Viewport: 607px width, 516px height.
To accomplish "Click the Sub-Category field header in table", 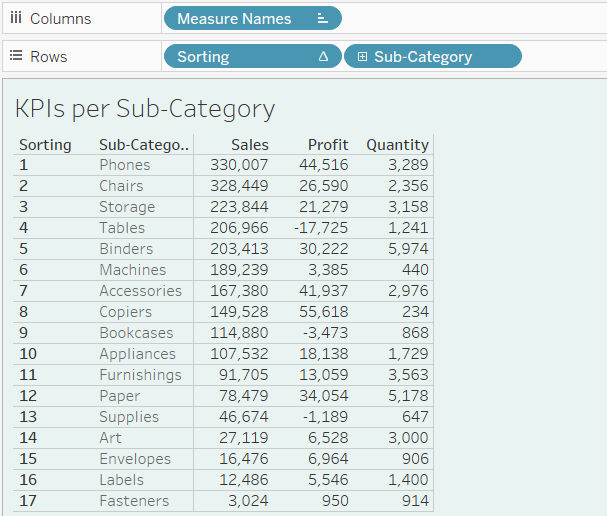I will [144, 145].
